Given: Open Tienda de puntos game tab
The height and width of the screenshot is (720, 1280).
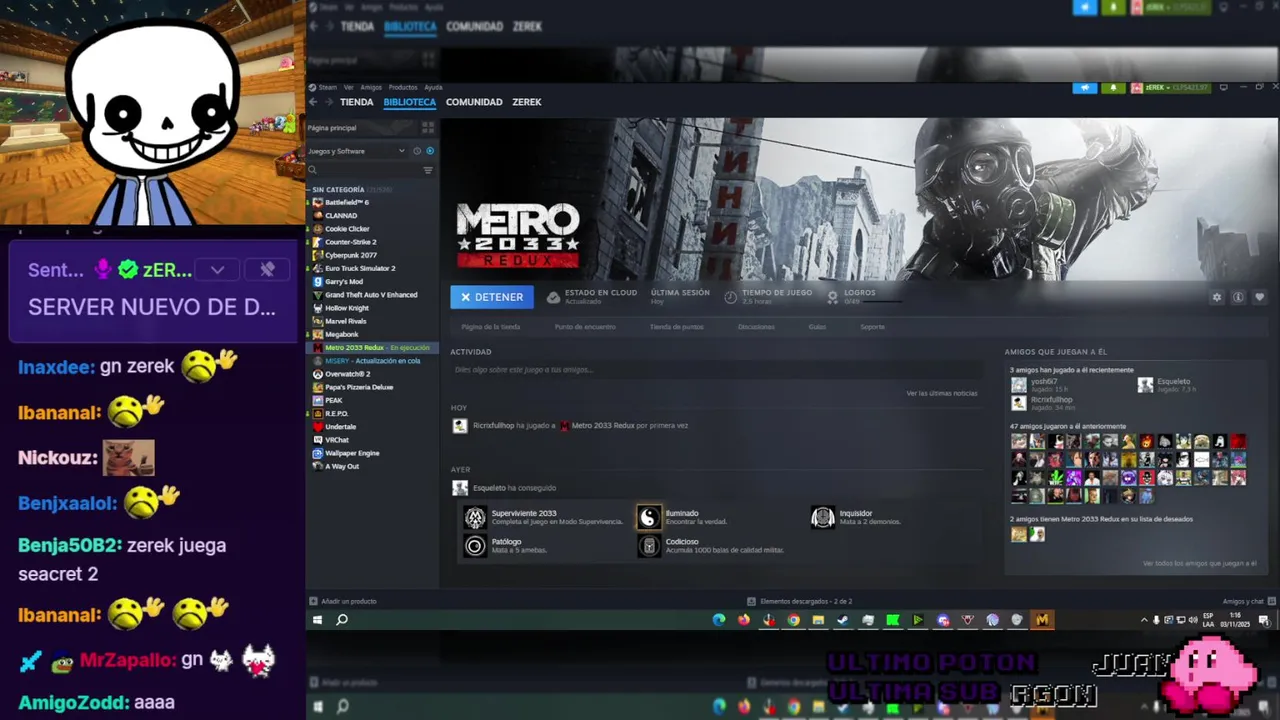Looking at the screenshot, I should pos(676,327).
